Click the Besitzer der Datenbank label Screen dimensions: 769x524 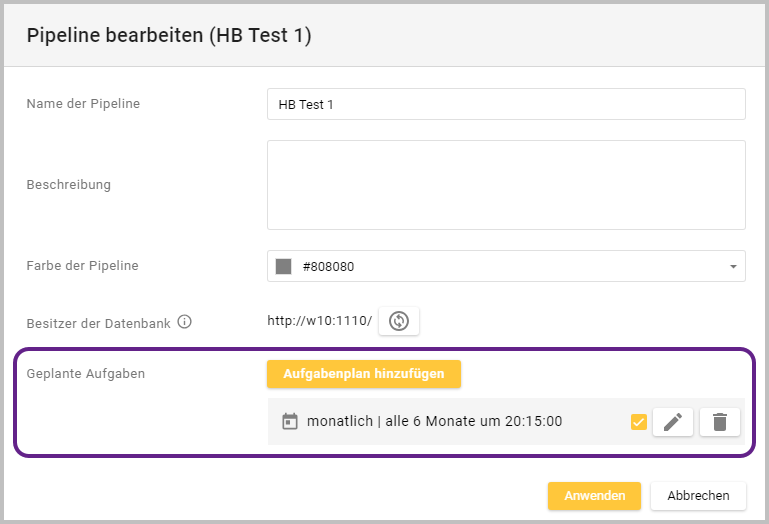pyautogui.click(x=98, y=323)
